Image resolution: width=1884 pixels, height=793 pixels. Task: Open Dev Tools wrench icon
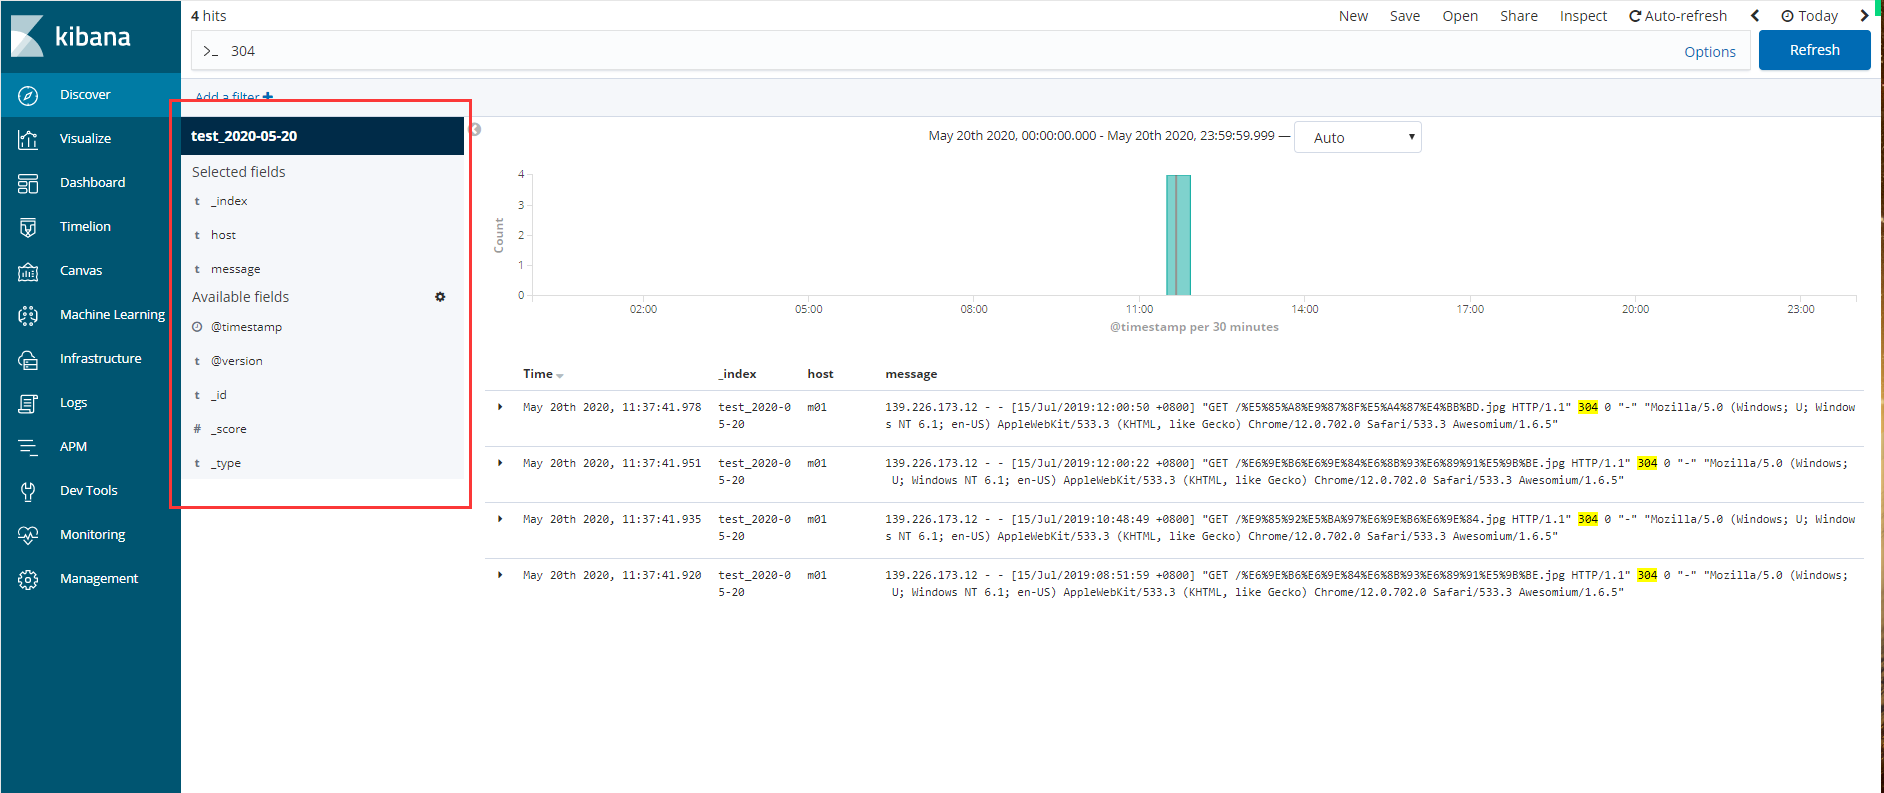(28, 491)
